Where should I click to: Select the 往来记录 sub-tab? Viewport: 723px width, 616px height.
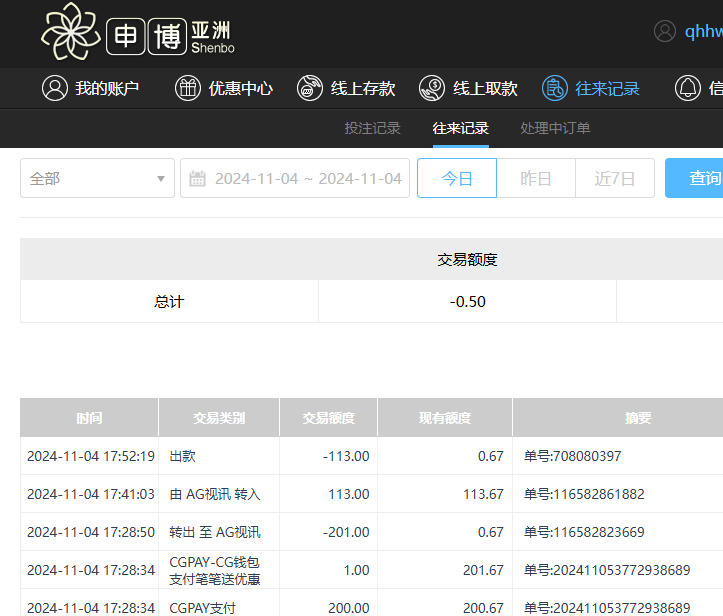coord(460,128)
